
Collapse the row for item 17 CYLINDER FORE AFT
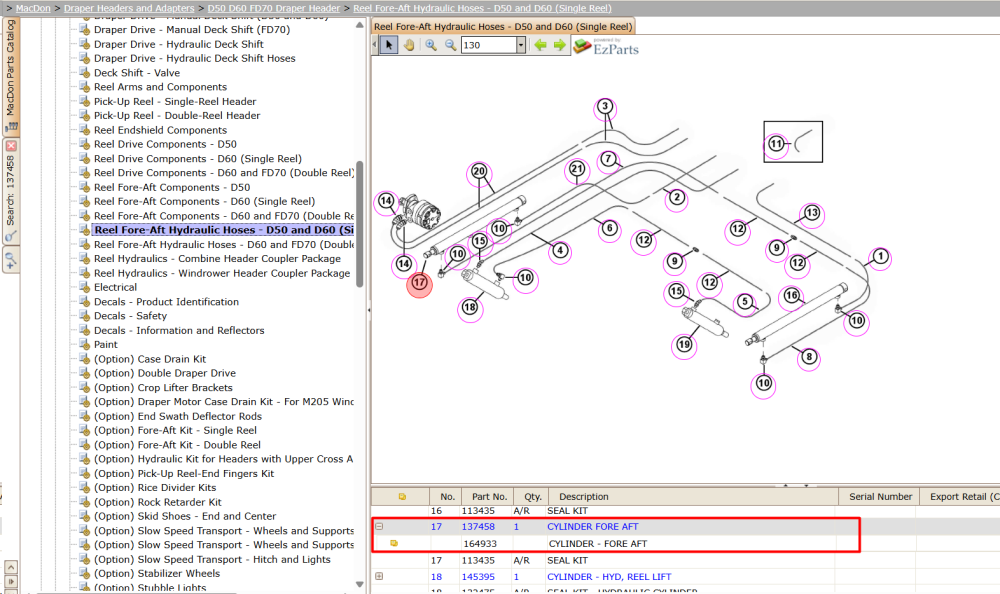(x=379, y=527)
